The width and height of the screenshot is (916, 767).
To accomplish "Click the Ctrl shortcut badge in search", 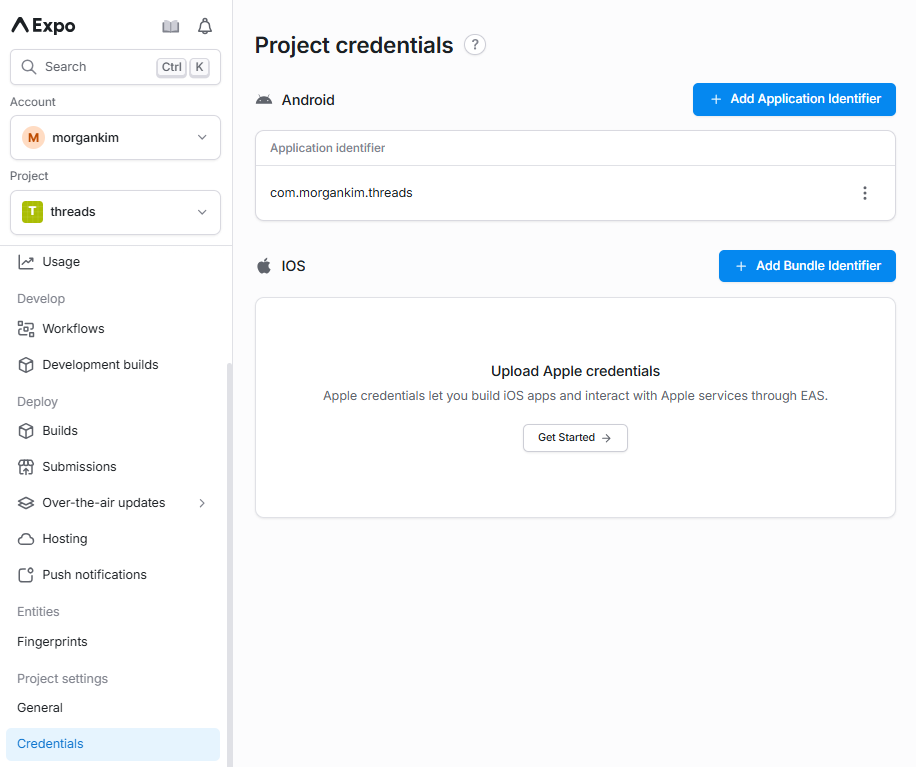I will pyautogui.click(x=171, y=67).
